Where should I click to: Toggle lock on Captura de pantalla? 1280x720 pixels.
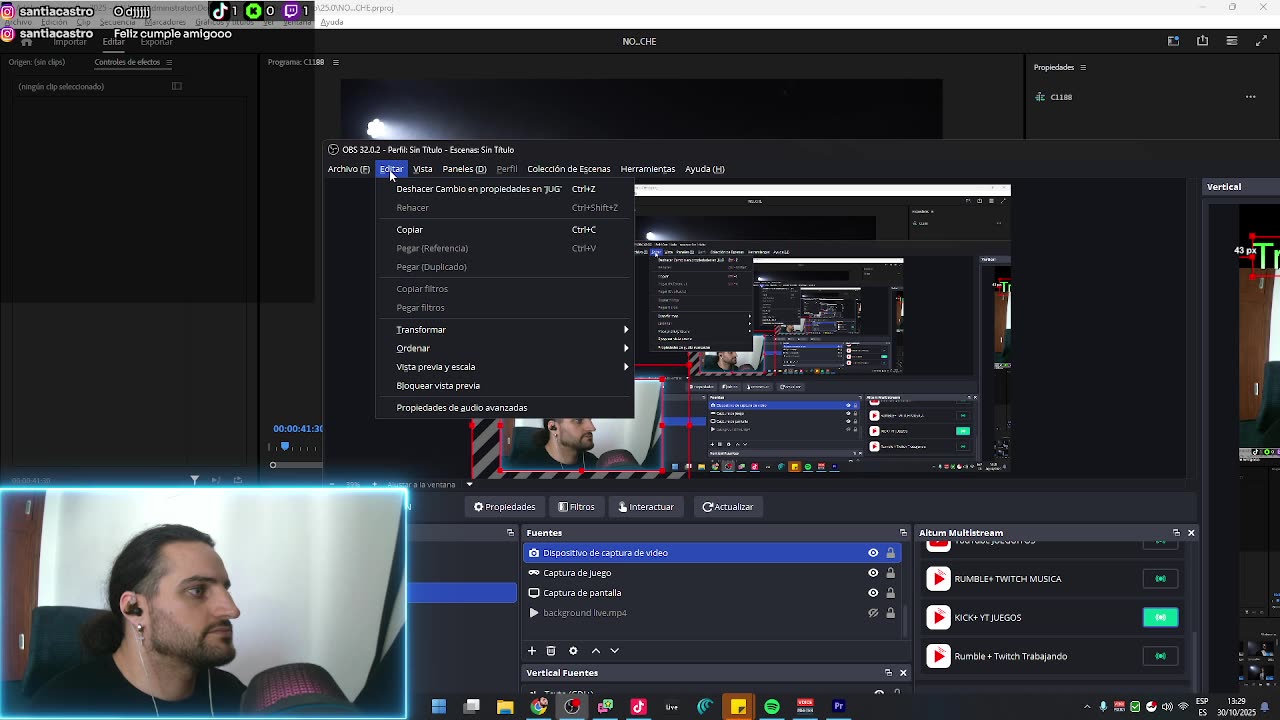891,593
